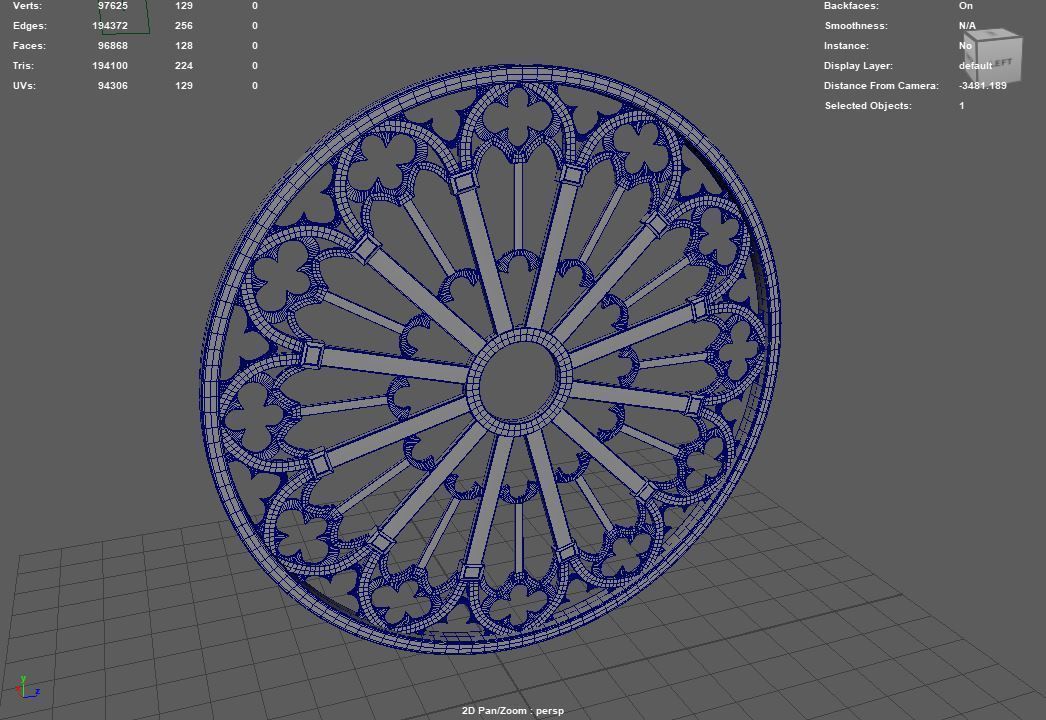The image size is (1046, 720).
Task: Click the 0 value in the Faces row
Action: point(255,45)
